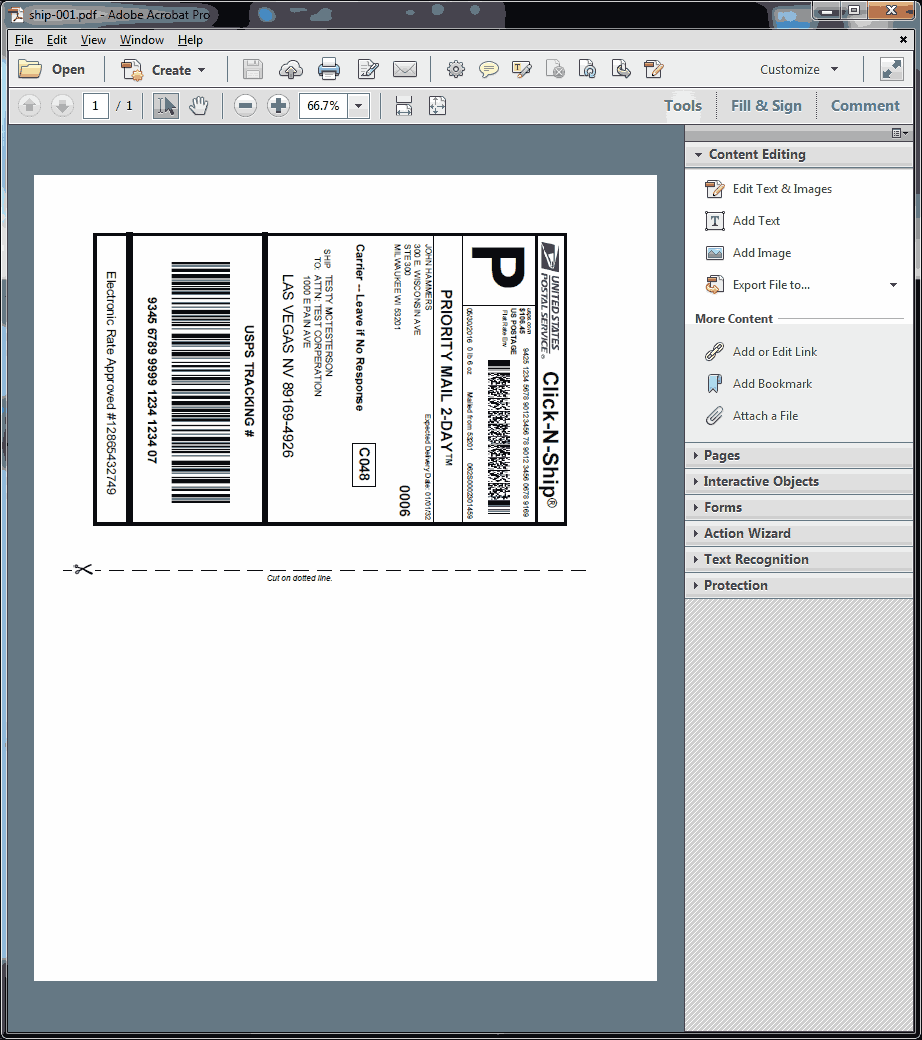Screen dimensions: 922x1040
Task: Go to next page arrow
Action: click(x=62, y=105)
